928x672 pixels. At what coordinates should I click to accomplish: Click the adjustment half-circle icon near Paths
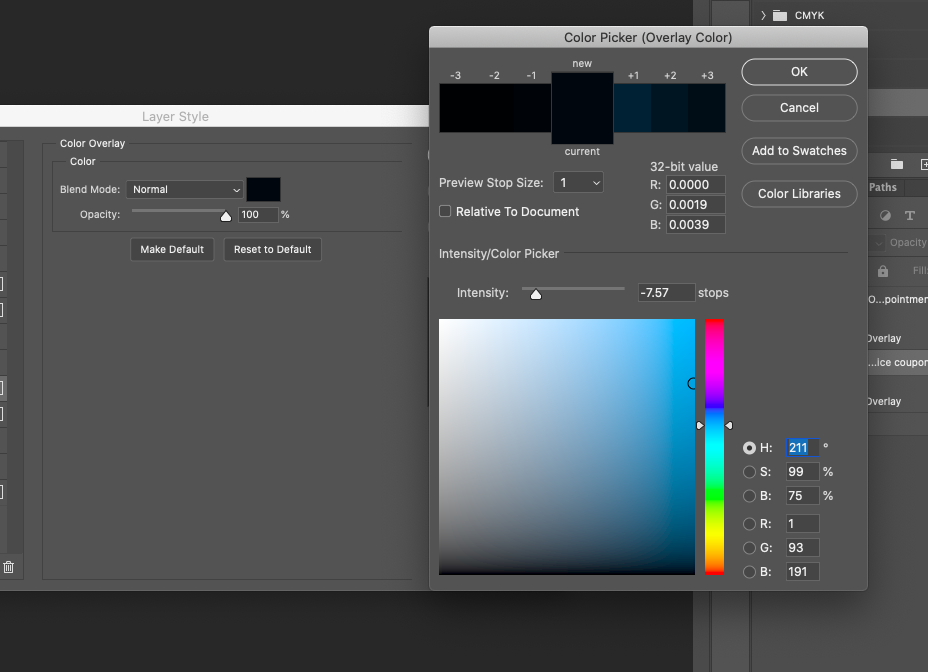(x=886, y=214)
